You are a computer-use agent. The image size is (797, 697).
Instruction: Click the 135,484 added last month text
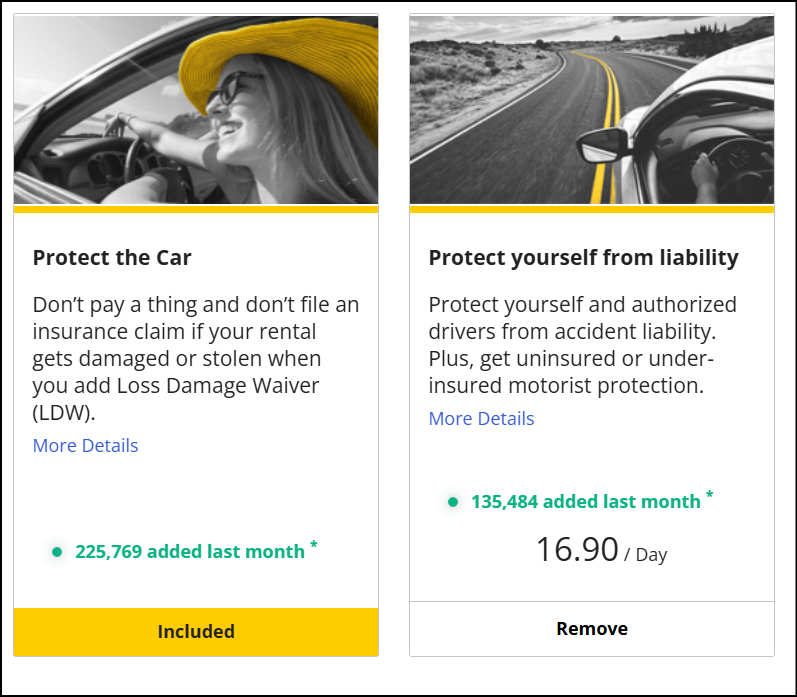coord(586,502)
